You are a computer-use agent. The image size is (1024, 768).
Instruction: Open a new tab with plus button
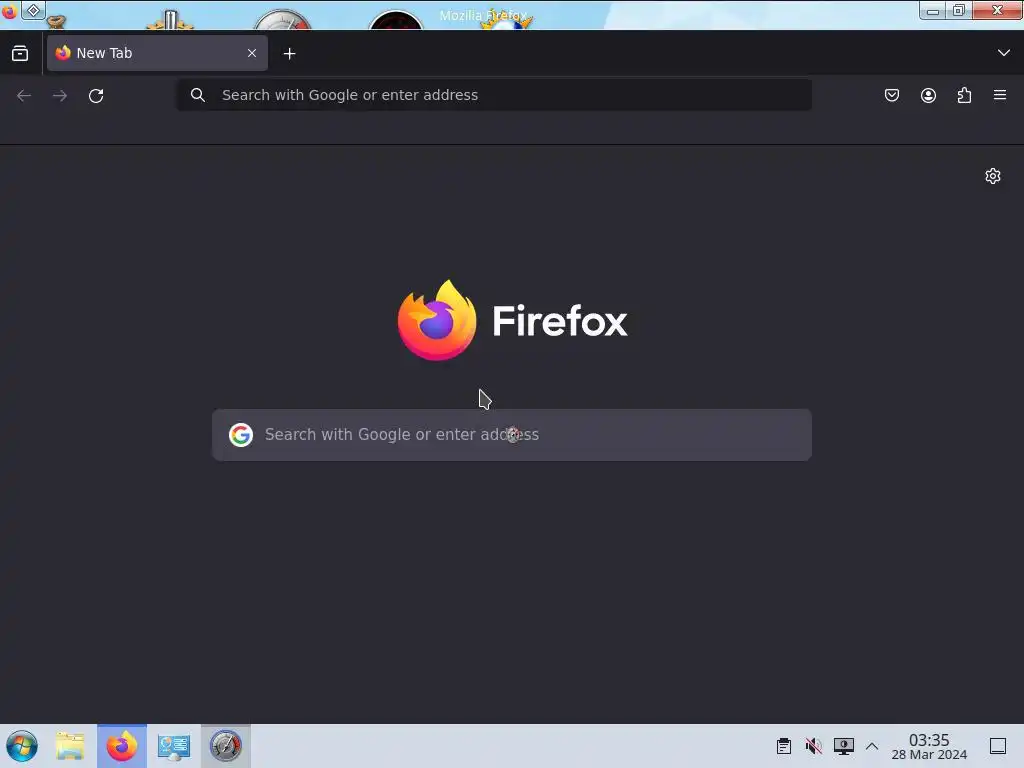pos(289,54)
